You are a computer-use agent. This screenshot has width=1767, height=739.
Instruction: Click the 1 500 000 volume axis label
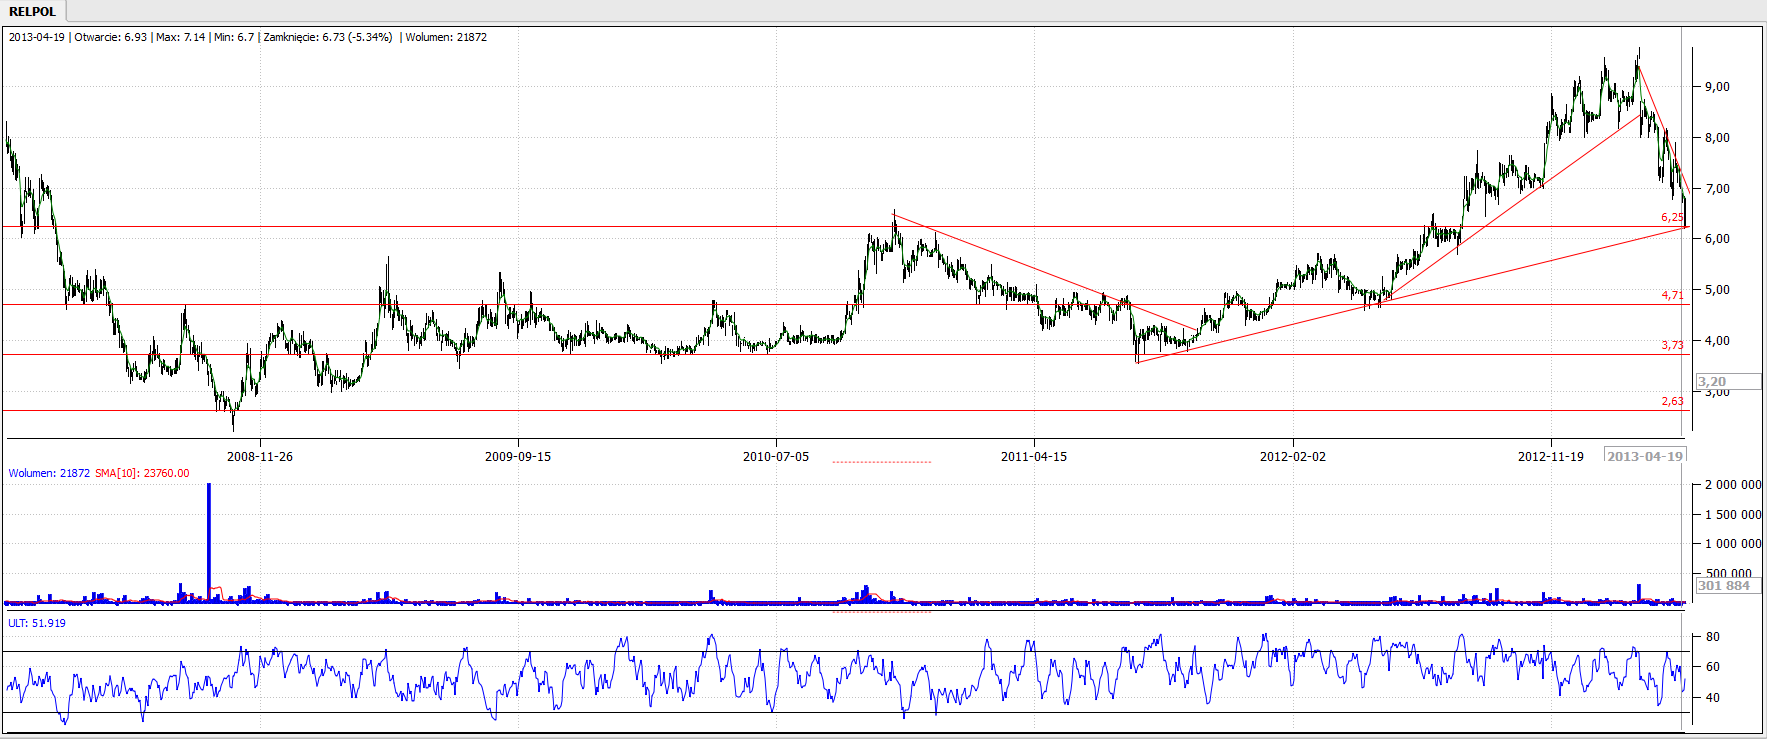1733,515
